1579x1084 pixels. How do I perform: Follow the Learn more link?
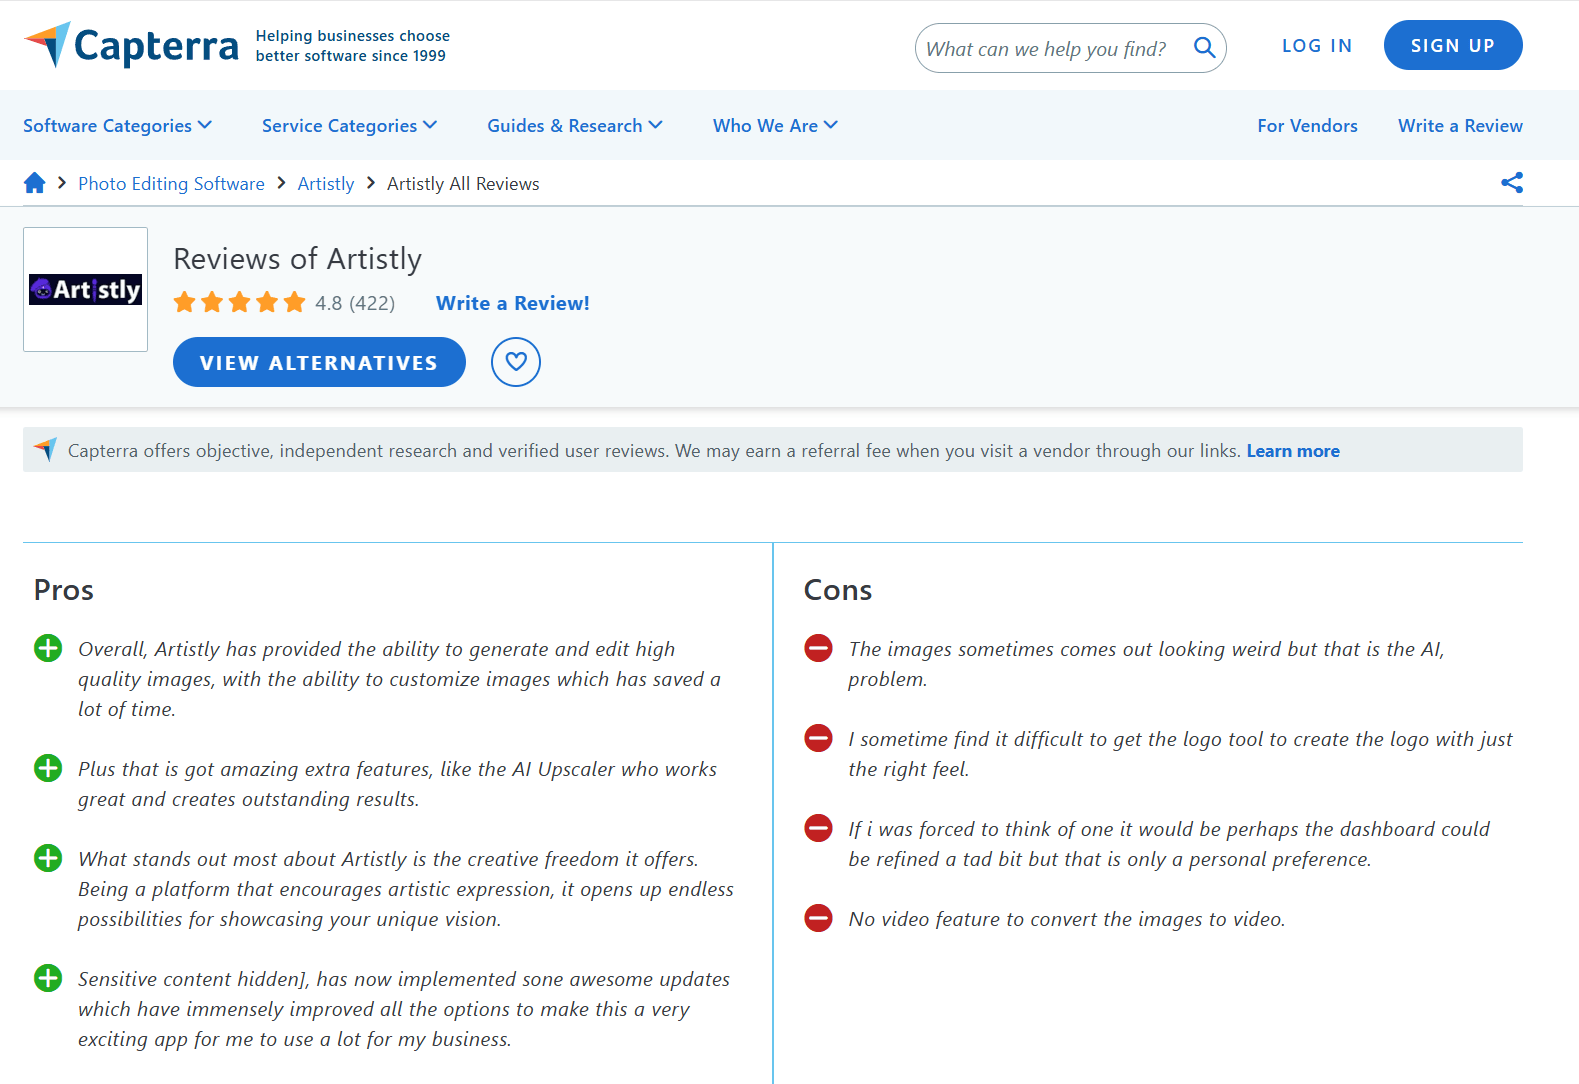pyautogui.click(x=1292, y=451)
